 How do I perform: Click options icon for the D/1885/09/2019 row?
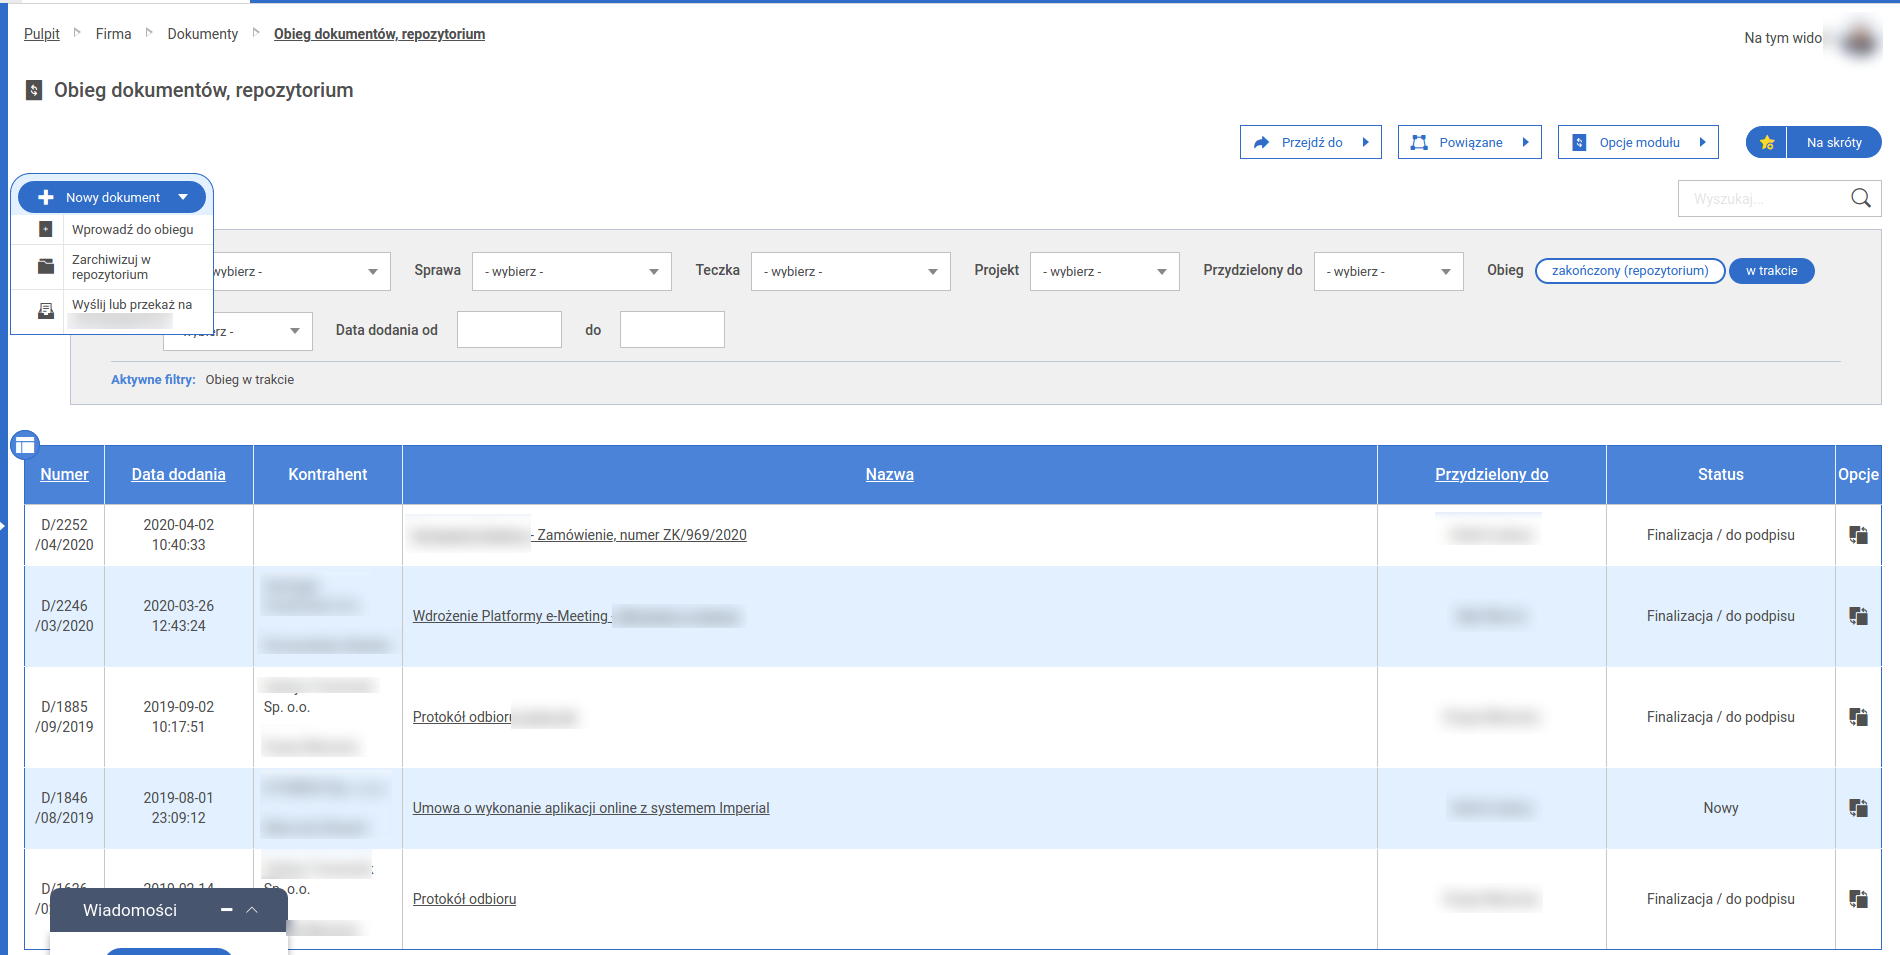(x=1858, y=717)
